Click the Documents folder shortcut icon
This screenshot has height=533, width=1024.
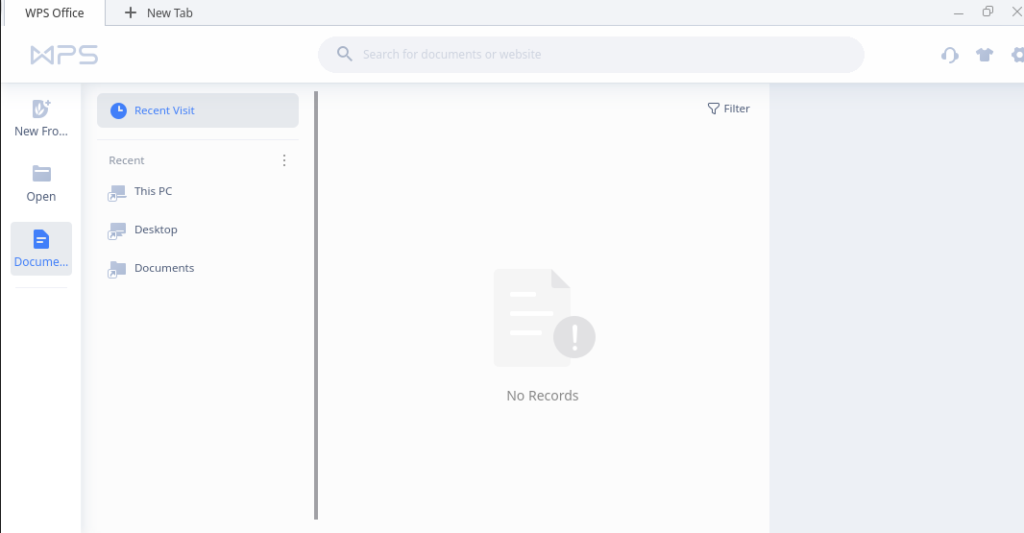point(116,270)
